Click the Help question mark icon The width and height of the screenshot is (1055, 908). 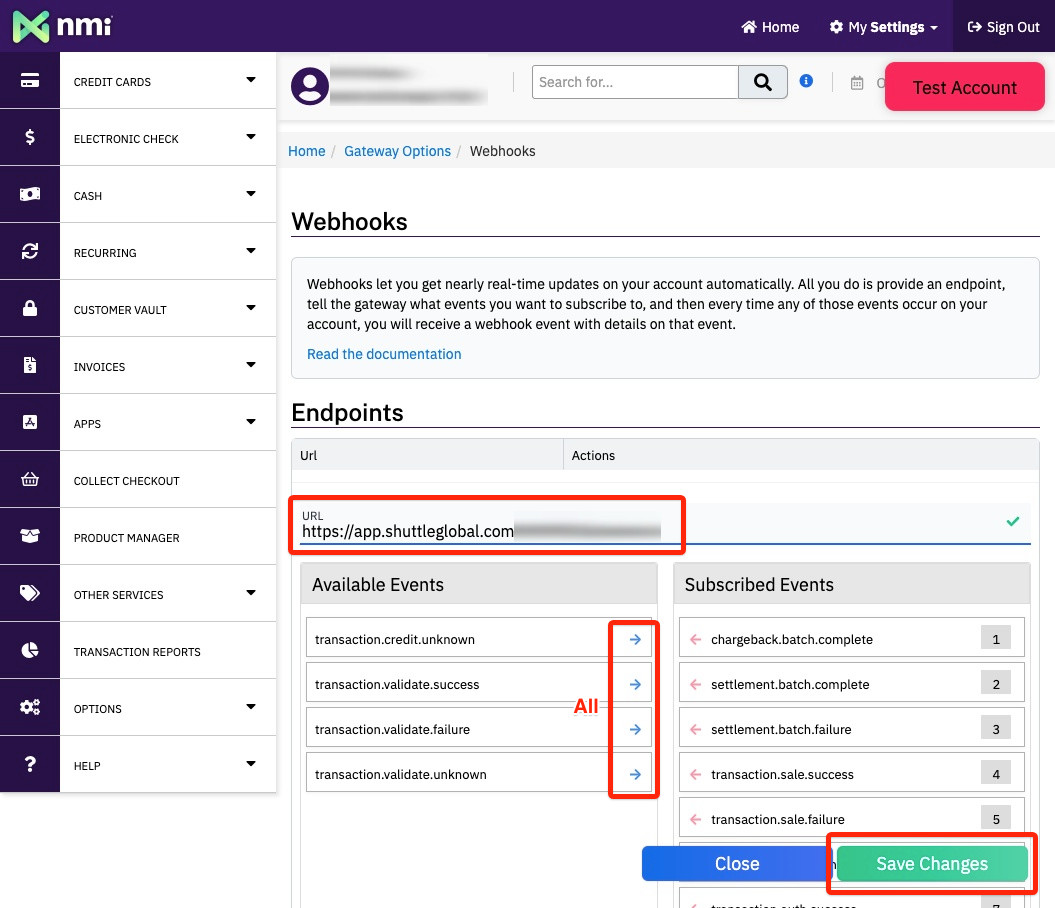[x=30, y=764]
